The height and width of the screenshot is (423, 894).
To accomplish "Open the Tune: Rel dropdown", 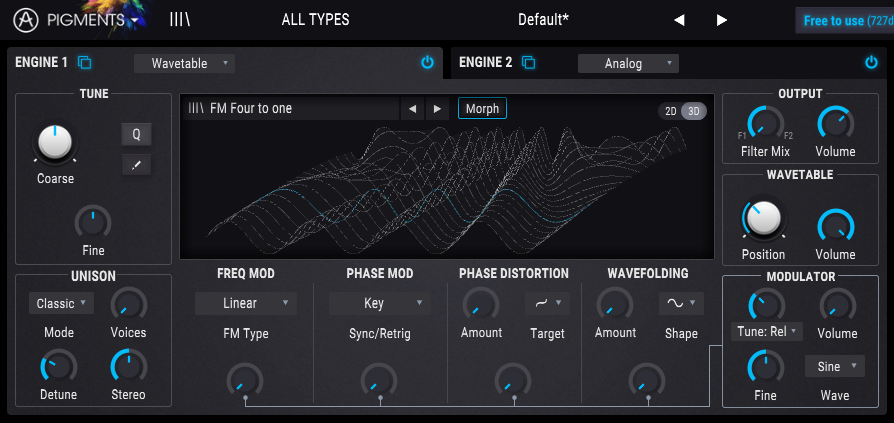I will pyautogui.click(x=766, y=332).
